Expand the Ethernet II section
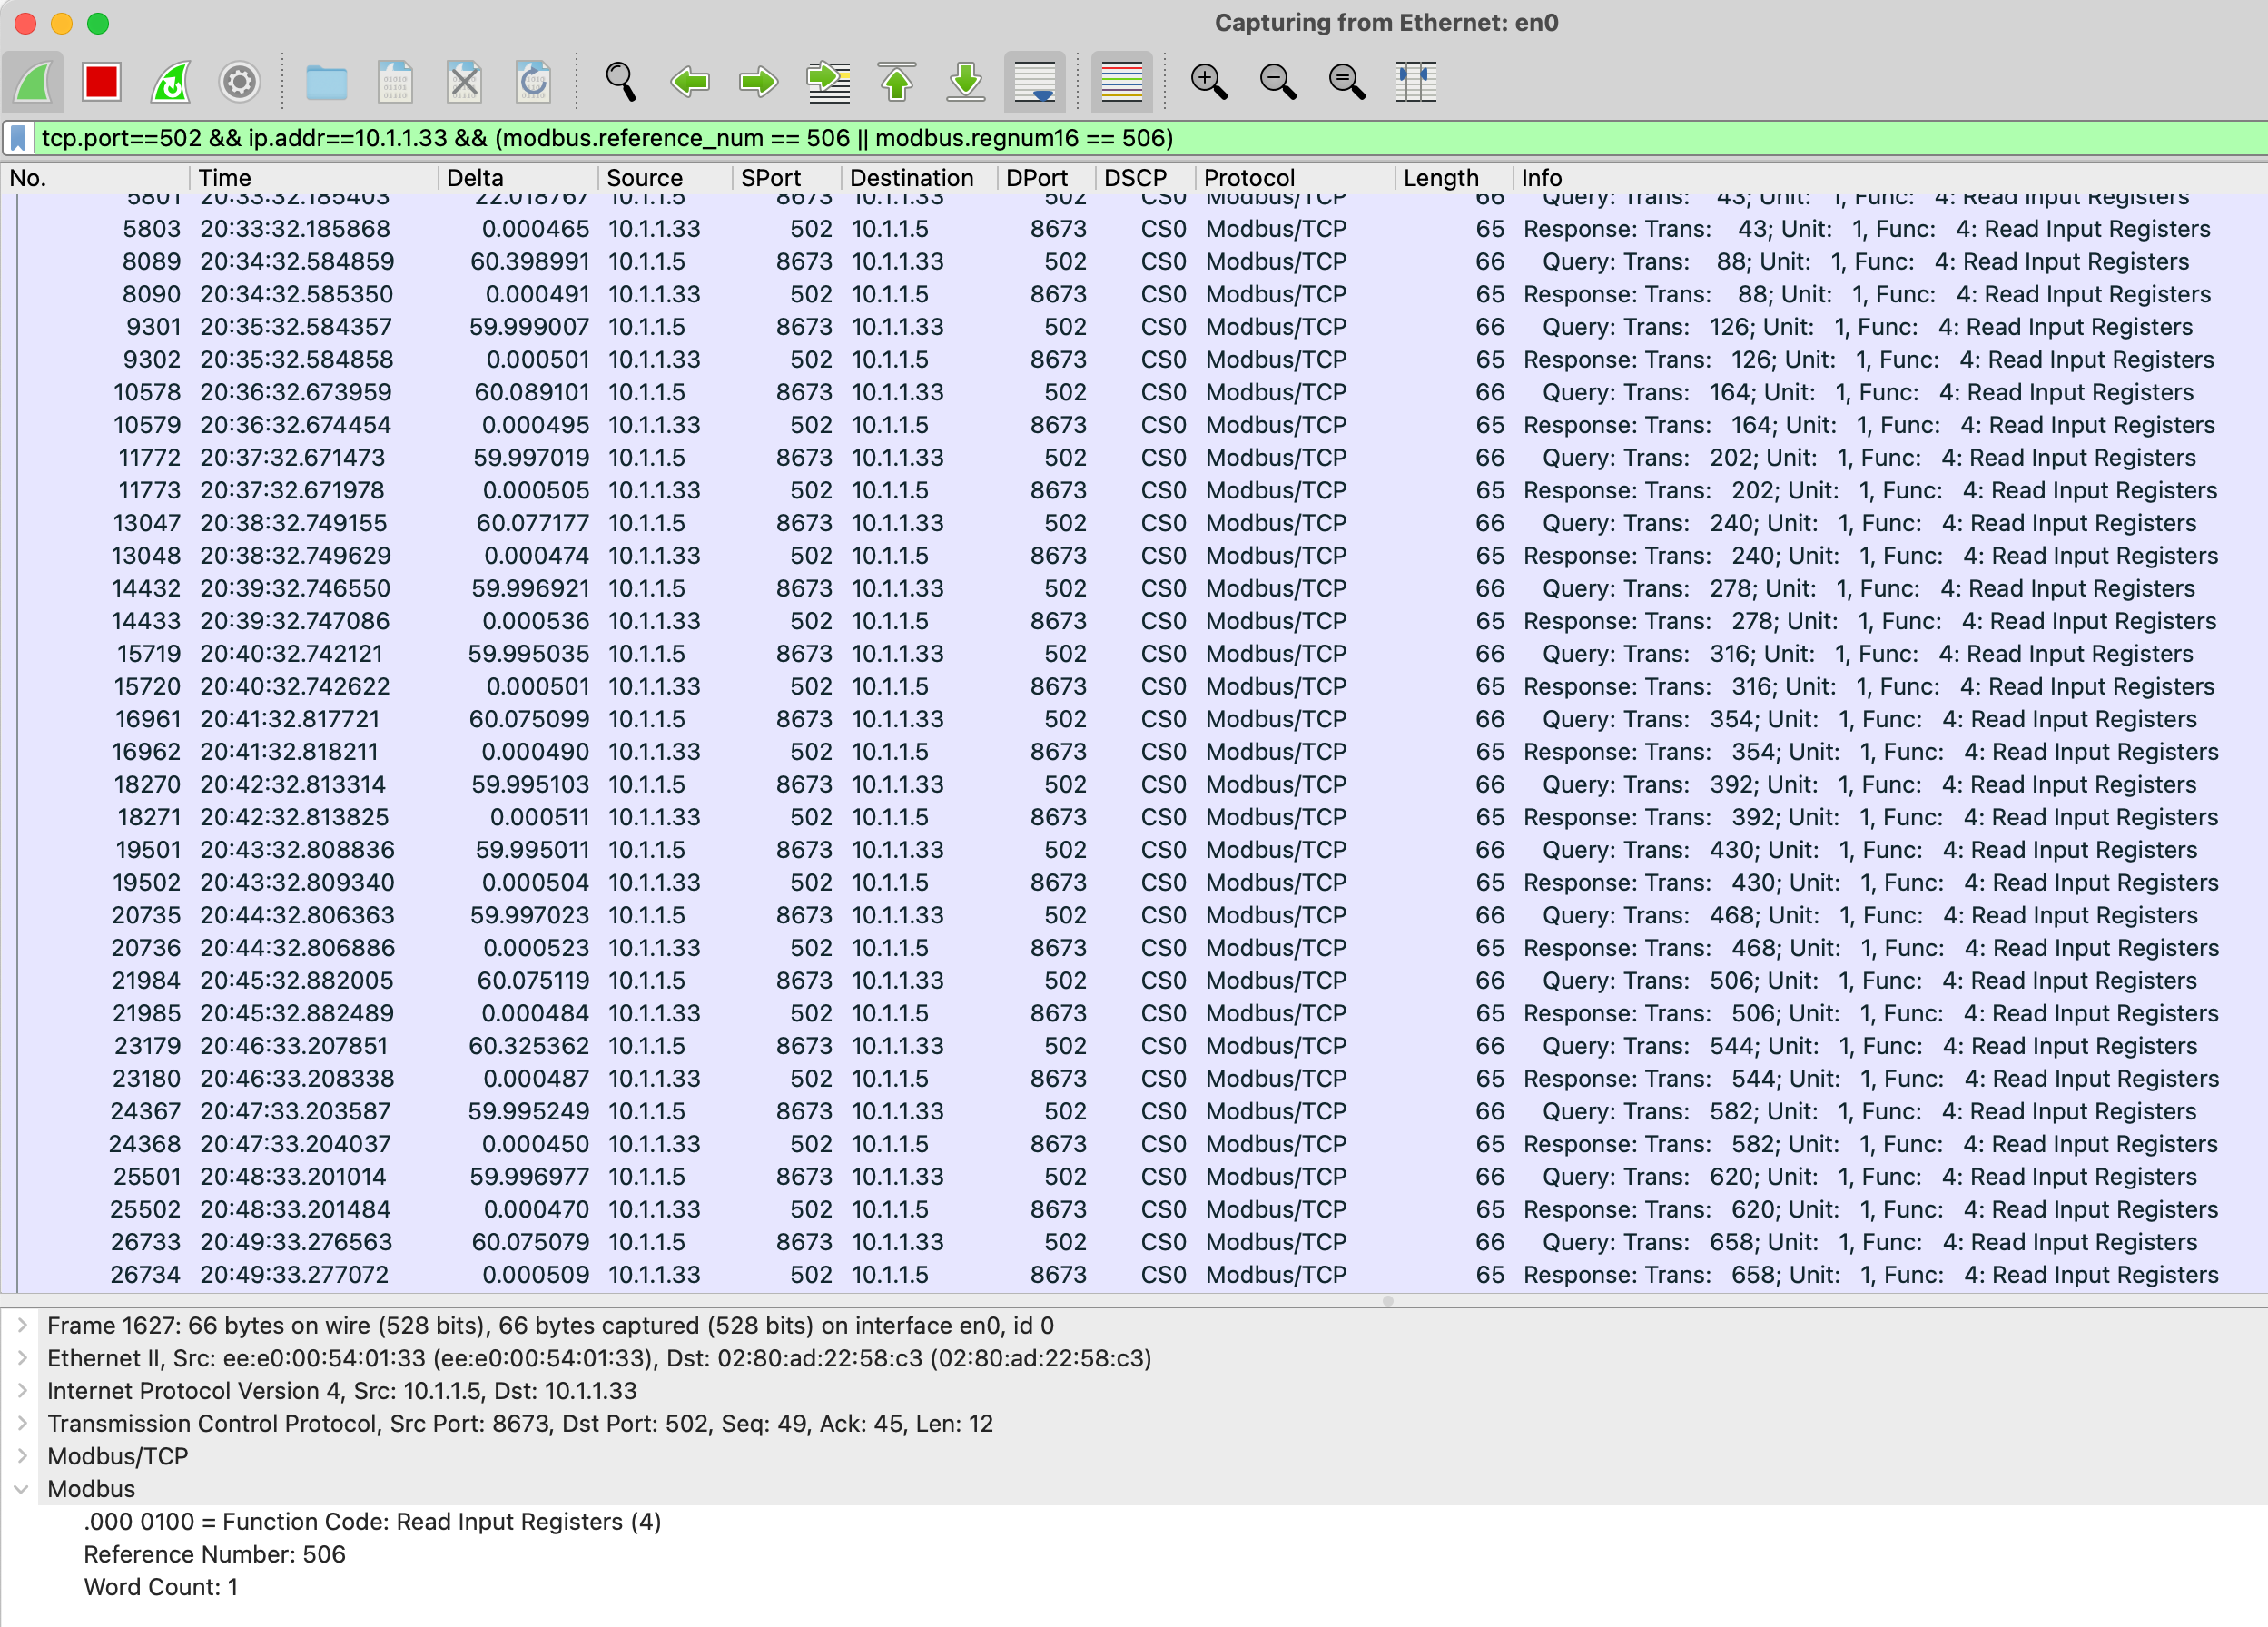Screen dimensions: 2268x1627 click(22, 1358)
